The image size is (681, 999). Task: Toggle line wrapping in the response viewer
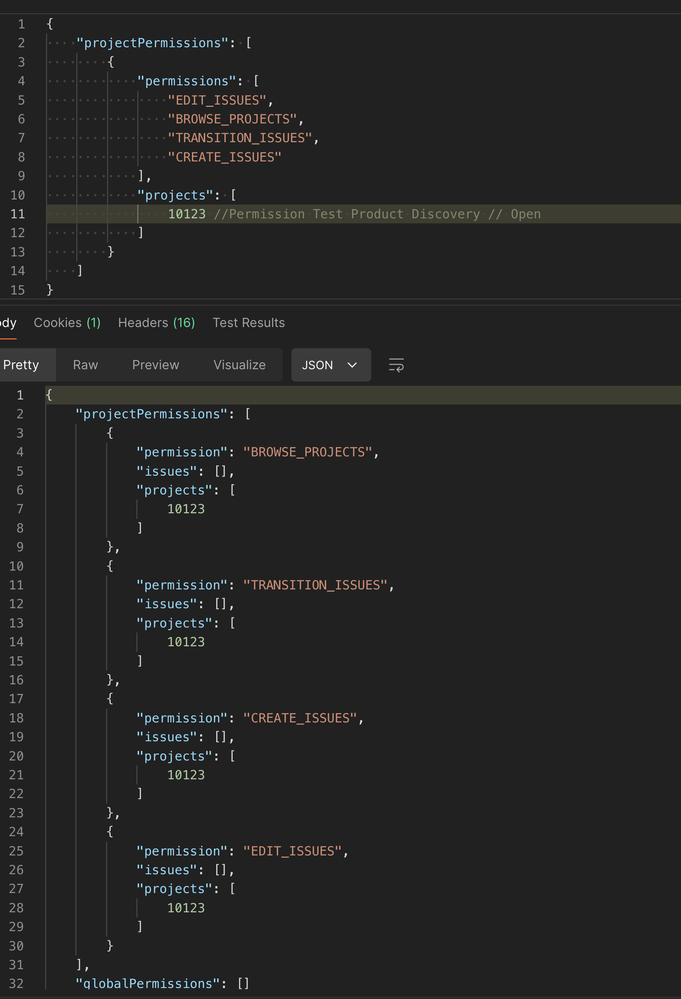click(396, 365)
